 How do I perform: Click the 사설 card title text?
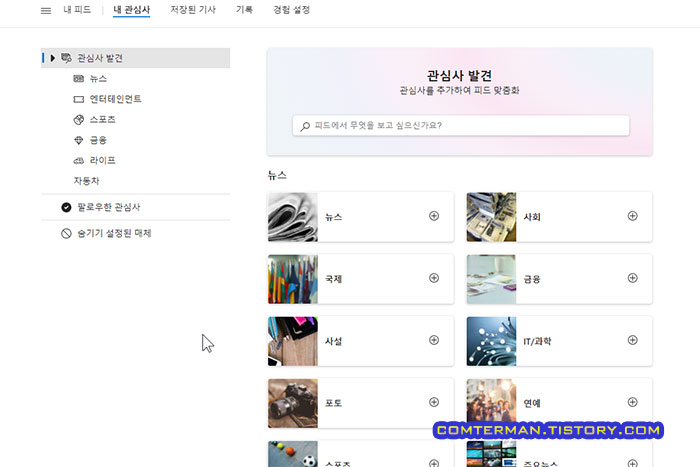(333, 341)
